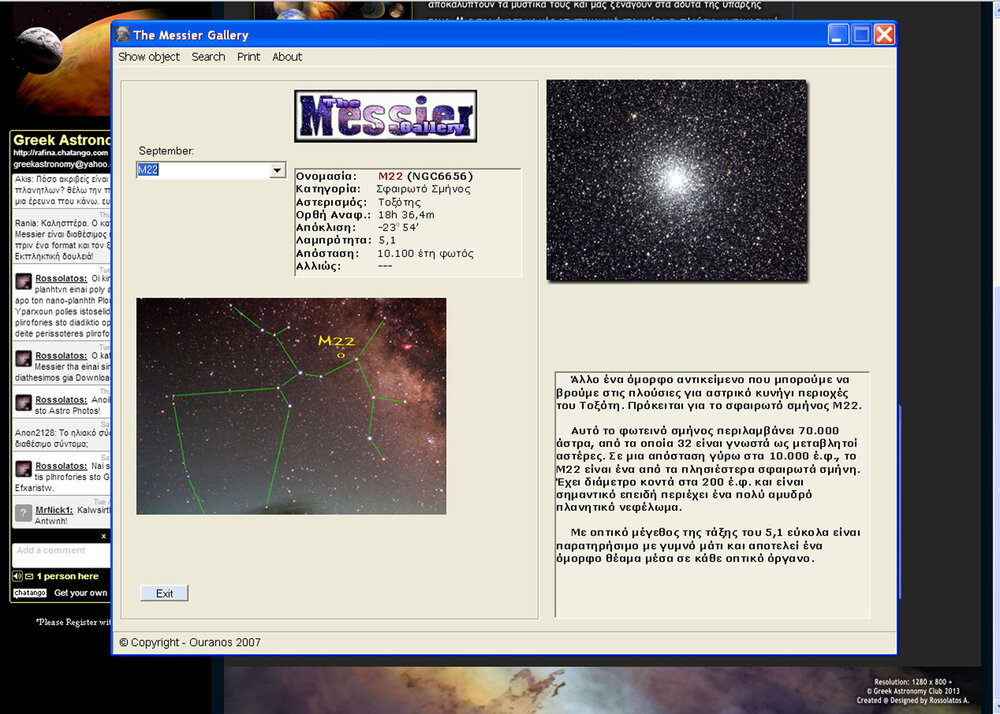This screenshot has height=714, width=1000.
Task: Open the first Rossolatos username link
Action: [x=62, y=280]
